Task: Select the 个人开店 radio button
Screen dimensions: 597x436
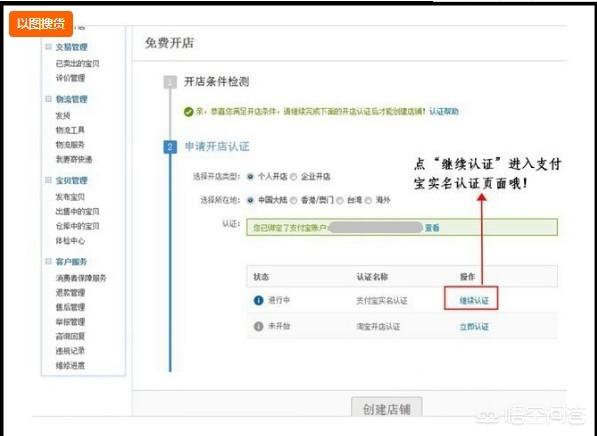Action: [x=250, y=177]
